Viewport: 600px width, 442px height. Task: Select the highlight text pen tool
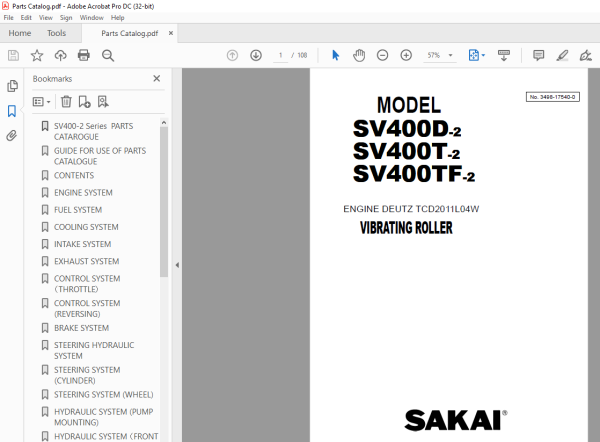point(562,55)
